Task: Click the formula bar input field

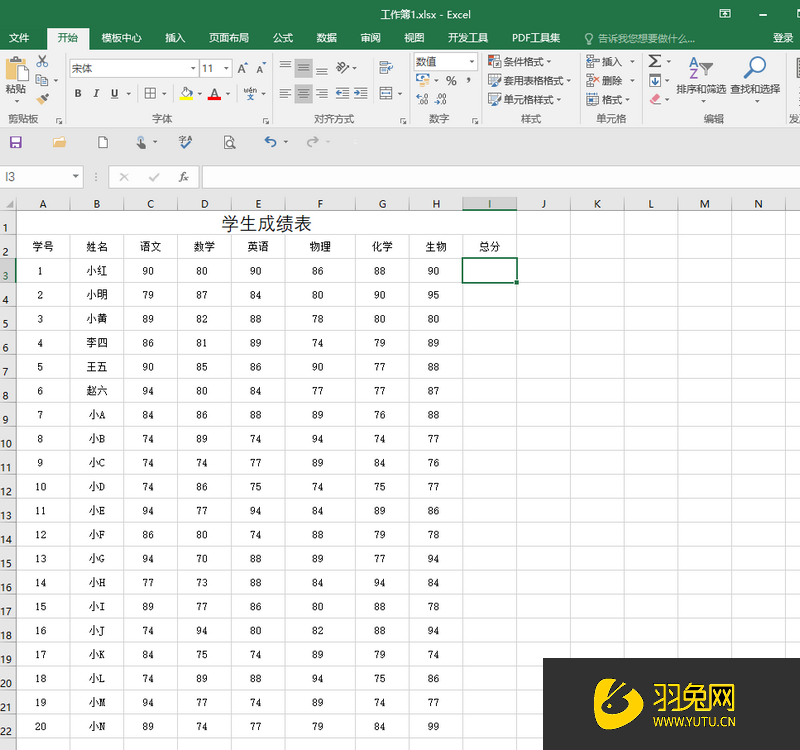Action: (x=501, y=177)
